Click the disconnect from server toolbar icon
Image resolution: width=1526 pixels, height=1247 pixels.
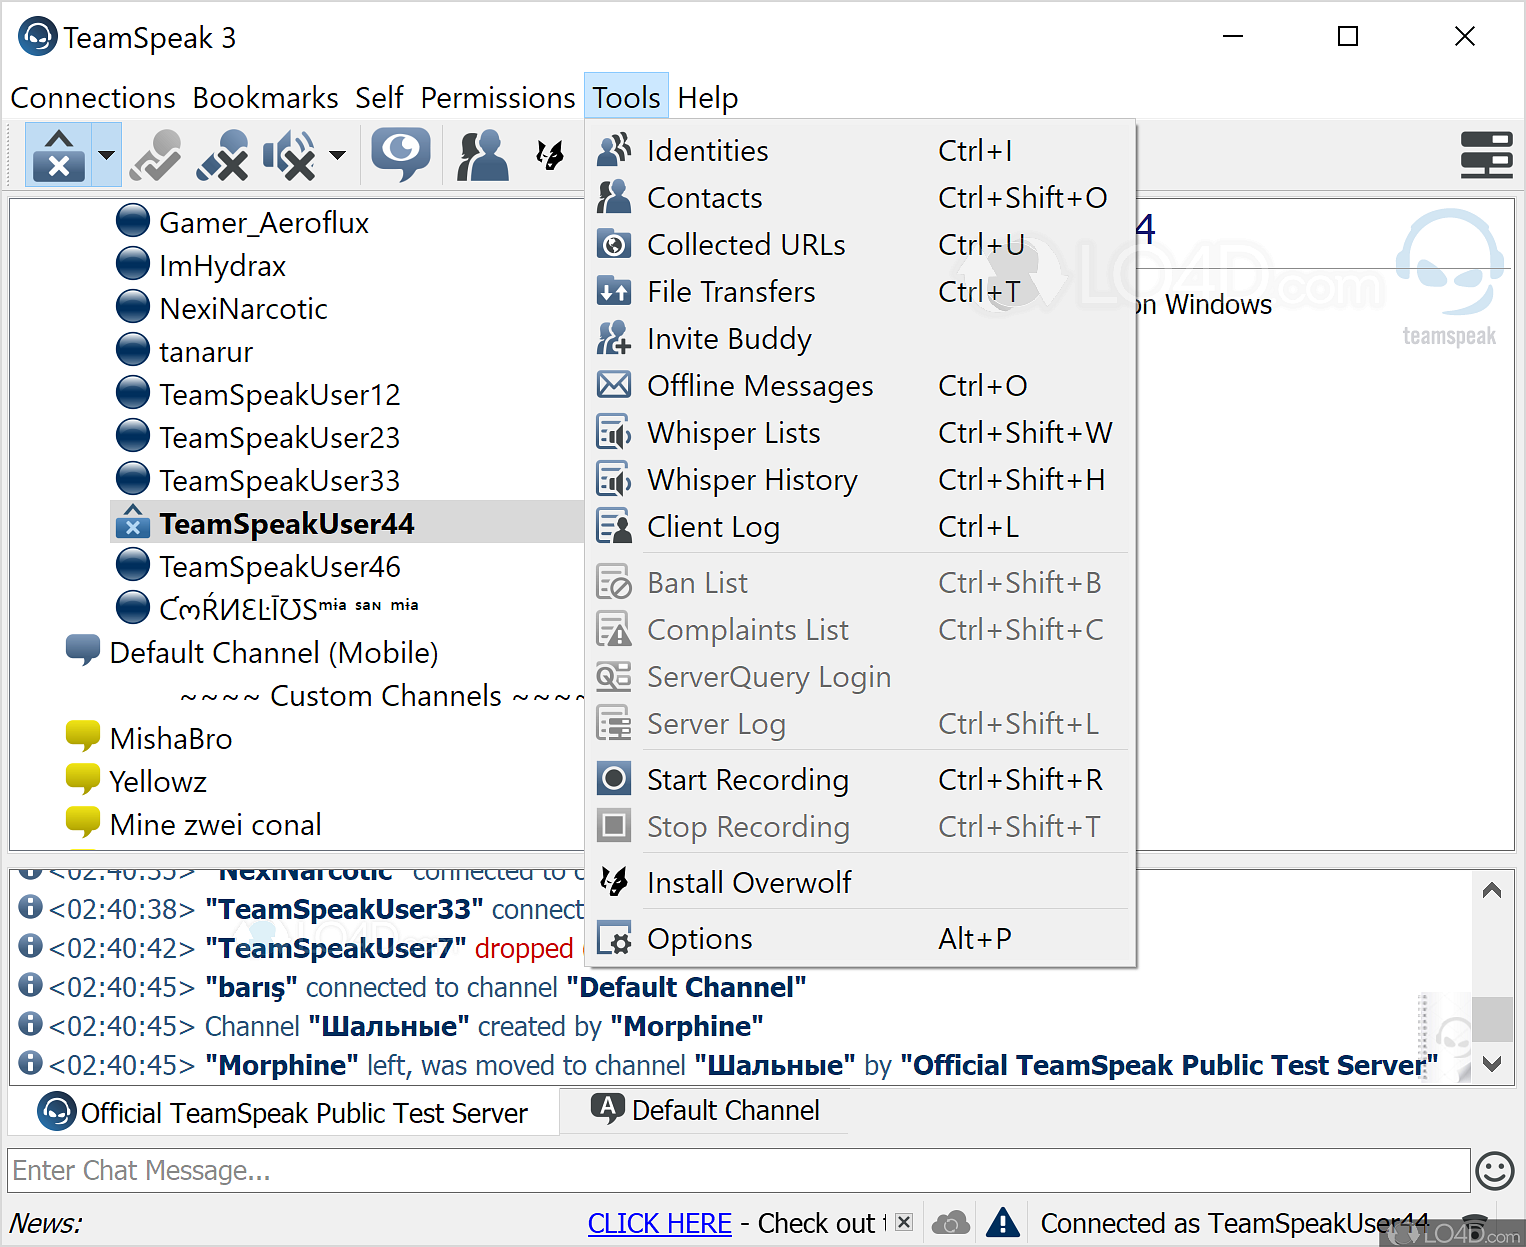(59, 155)
